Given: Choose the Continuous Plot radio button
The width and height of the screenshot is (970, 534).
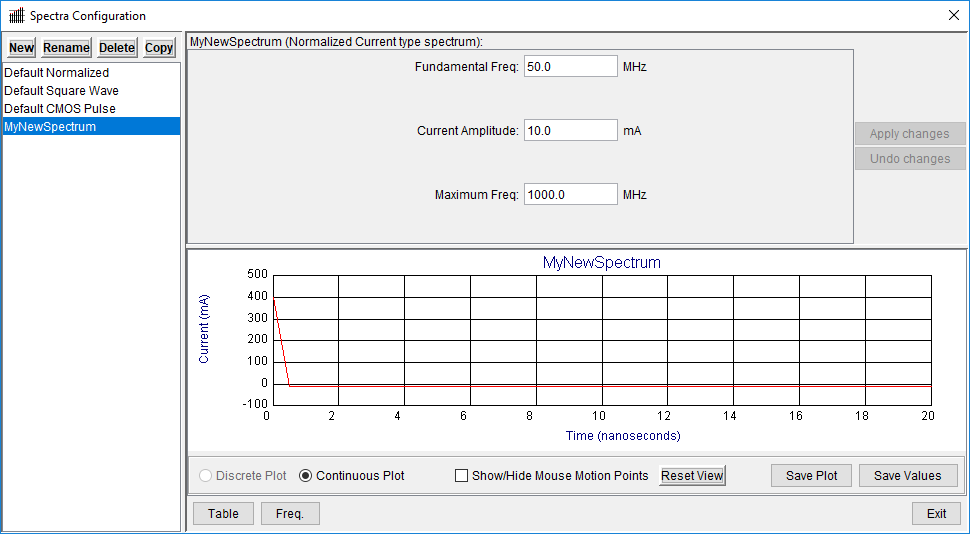Looking at the screenshot, I should (x=352, y=476).
